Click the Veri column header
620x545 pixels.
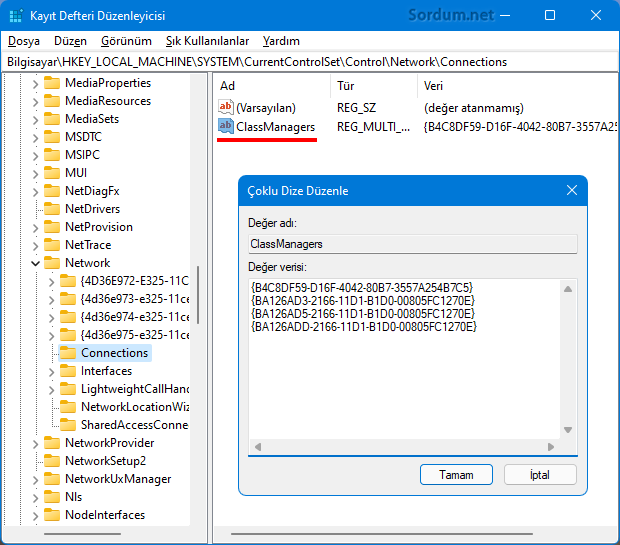(518, 86)
